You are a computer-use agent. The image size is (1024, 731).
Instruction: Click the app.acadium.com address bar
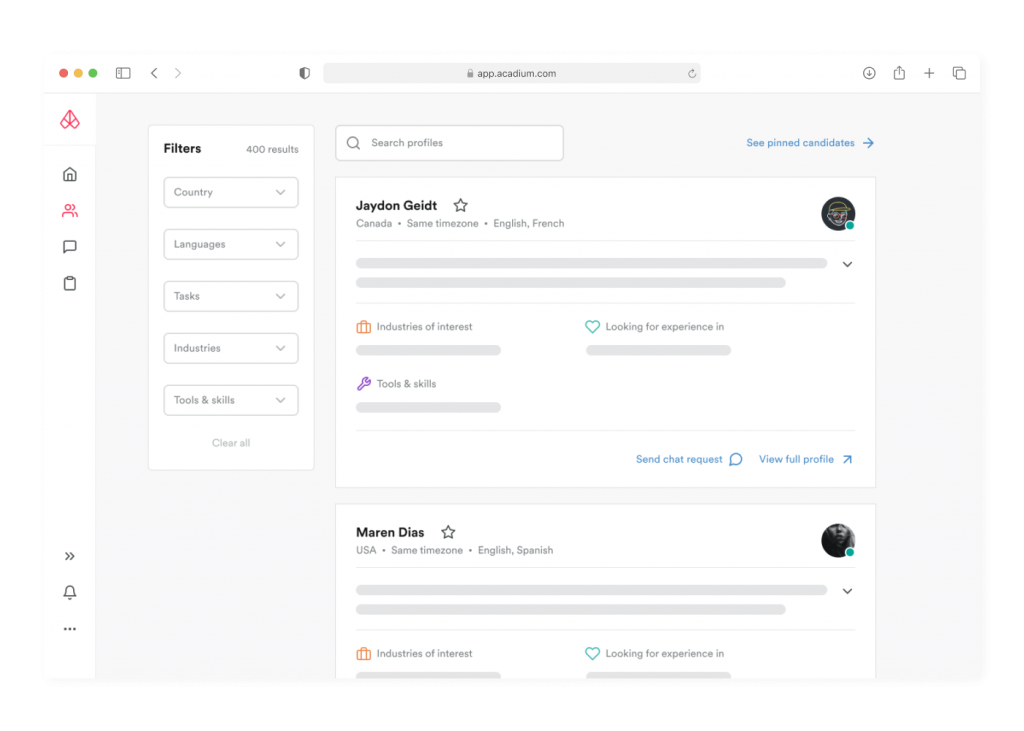pos(512,73)
